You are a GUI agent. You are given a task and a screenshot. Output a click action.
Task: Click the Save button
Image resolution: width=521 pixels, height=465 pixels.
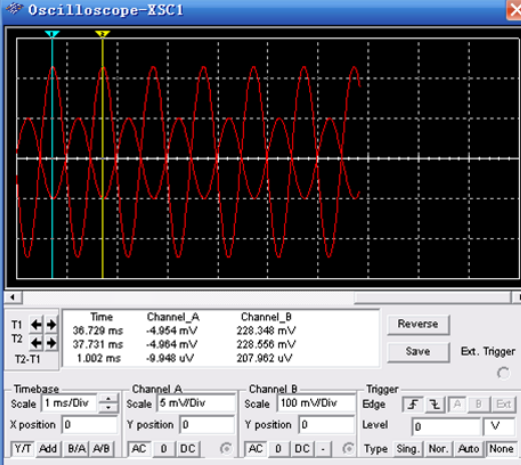[418, 351]
